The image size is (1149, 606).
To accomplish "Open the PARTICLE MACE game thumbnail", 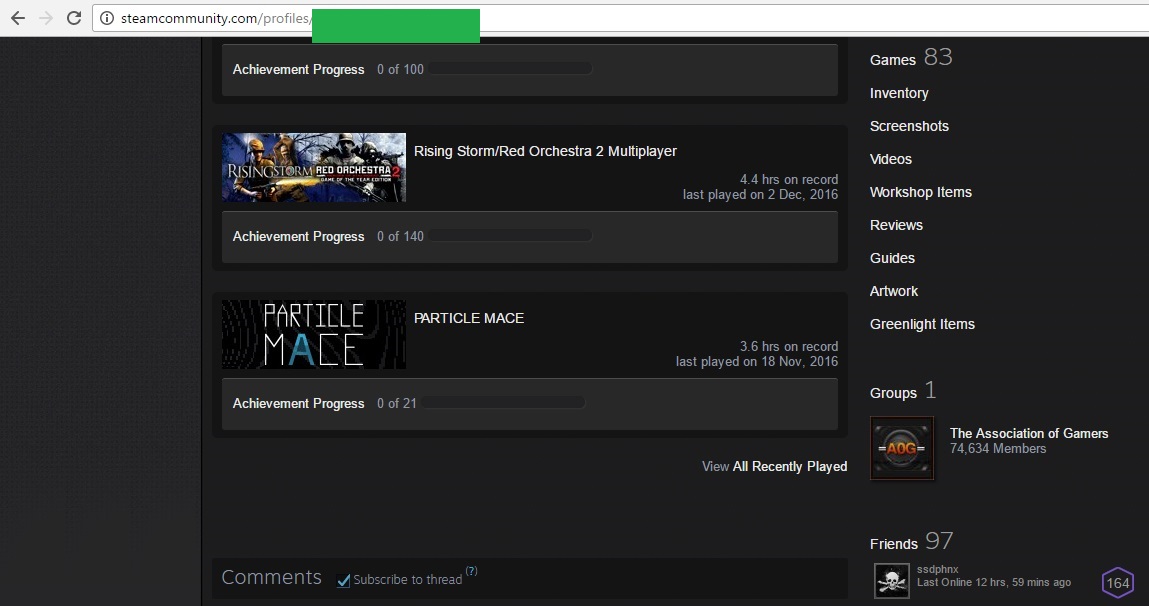I will tap(314, 335).
